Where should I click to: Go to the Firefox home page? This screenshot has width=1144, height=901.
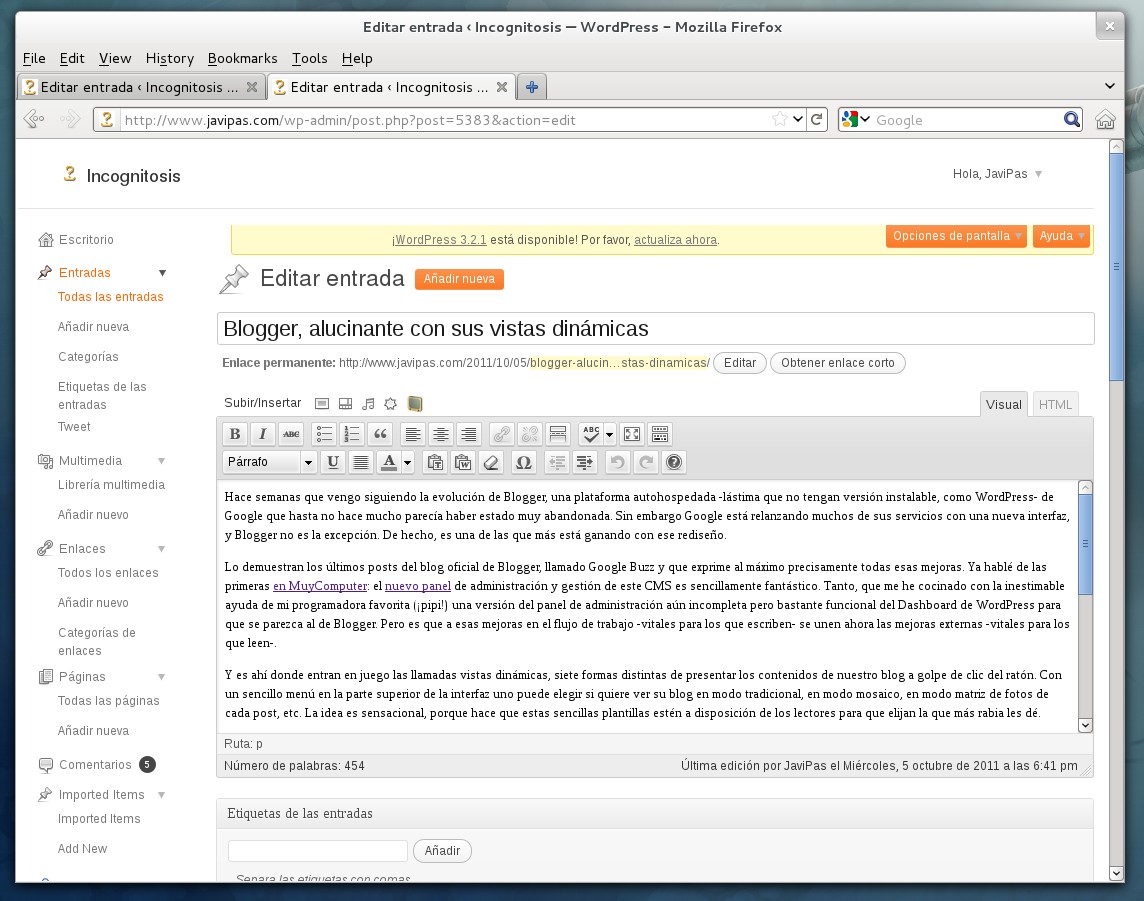pos(1105,119)
